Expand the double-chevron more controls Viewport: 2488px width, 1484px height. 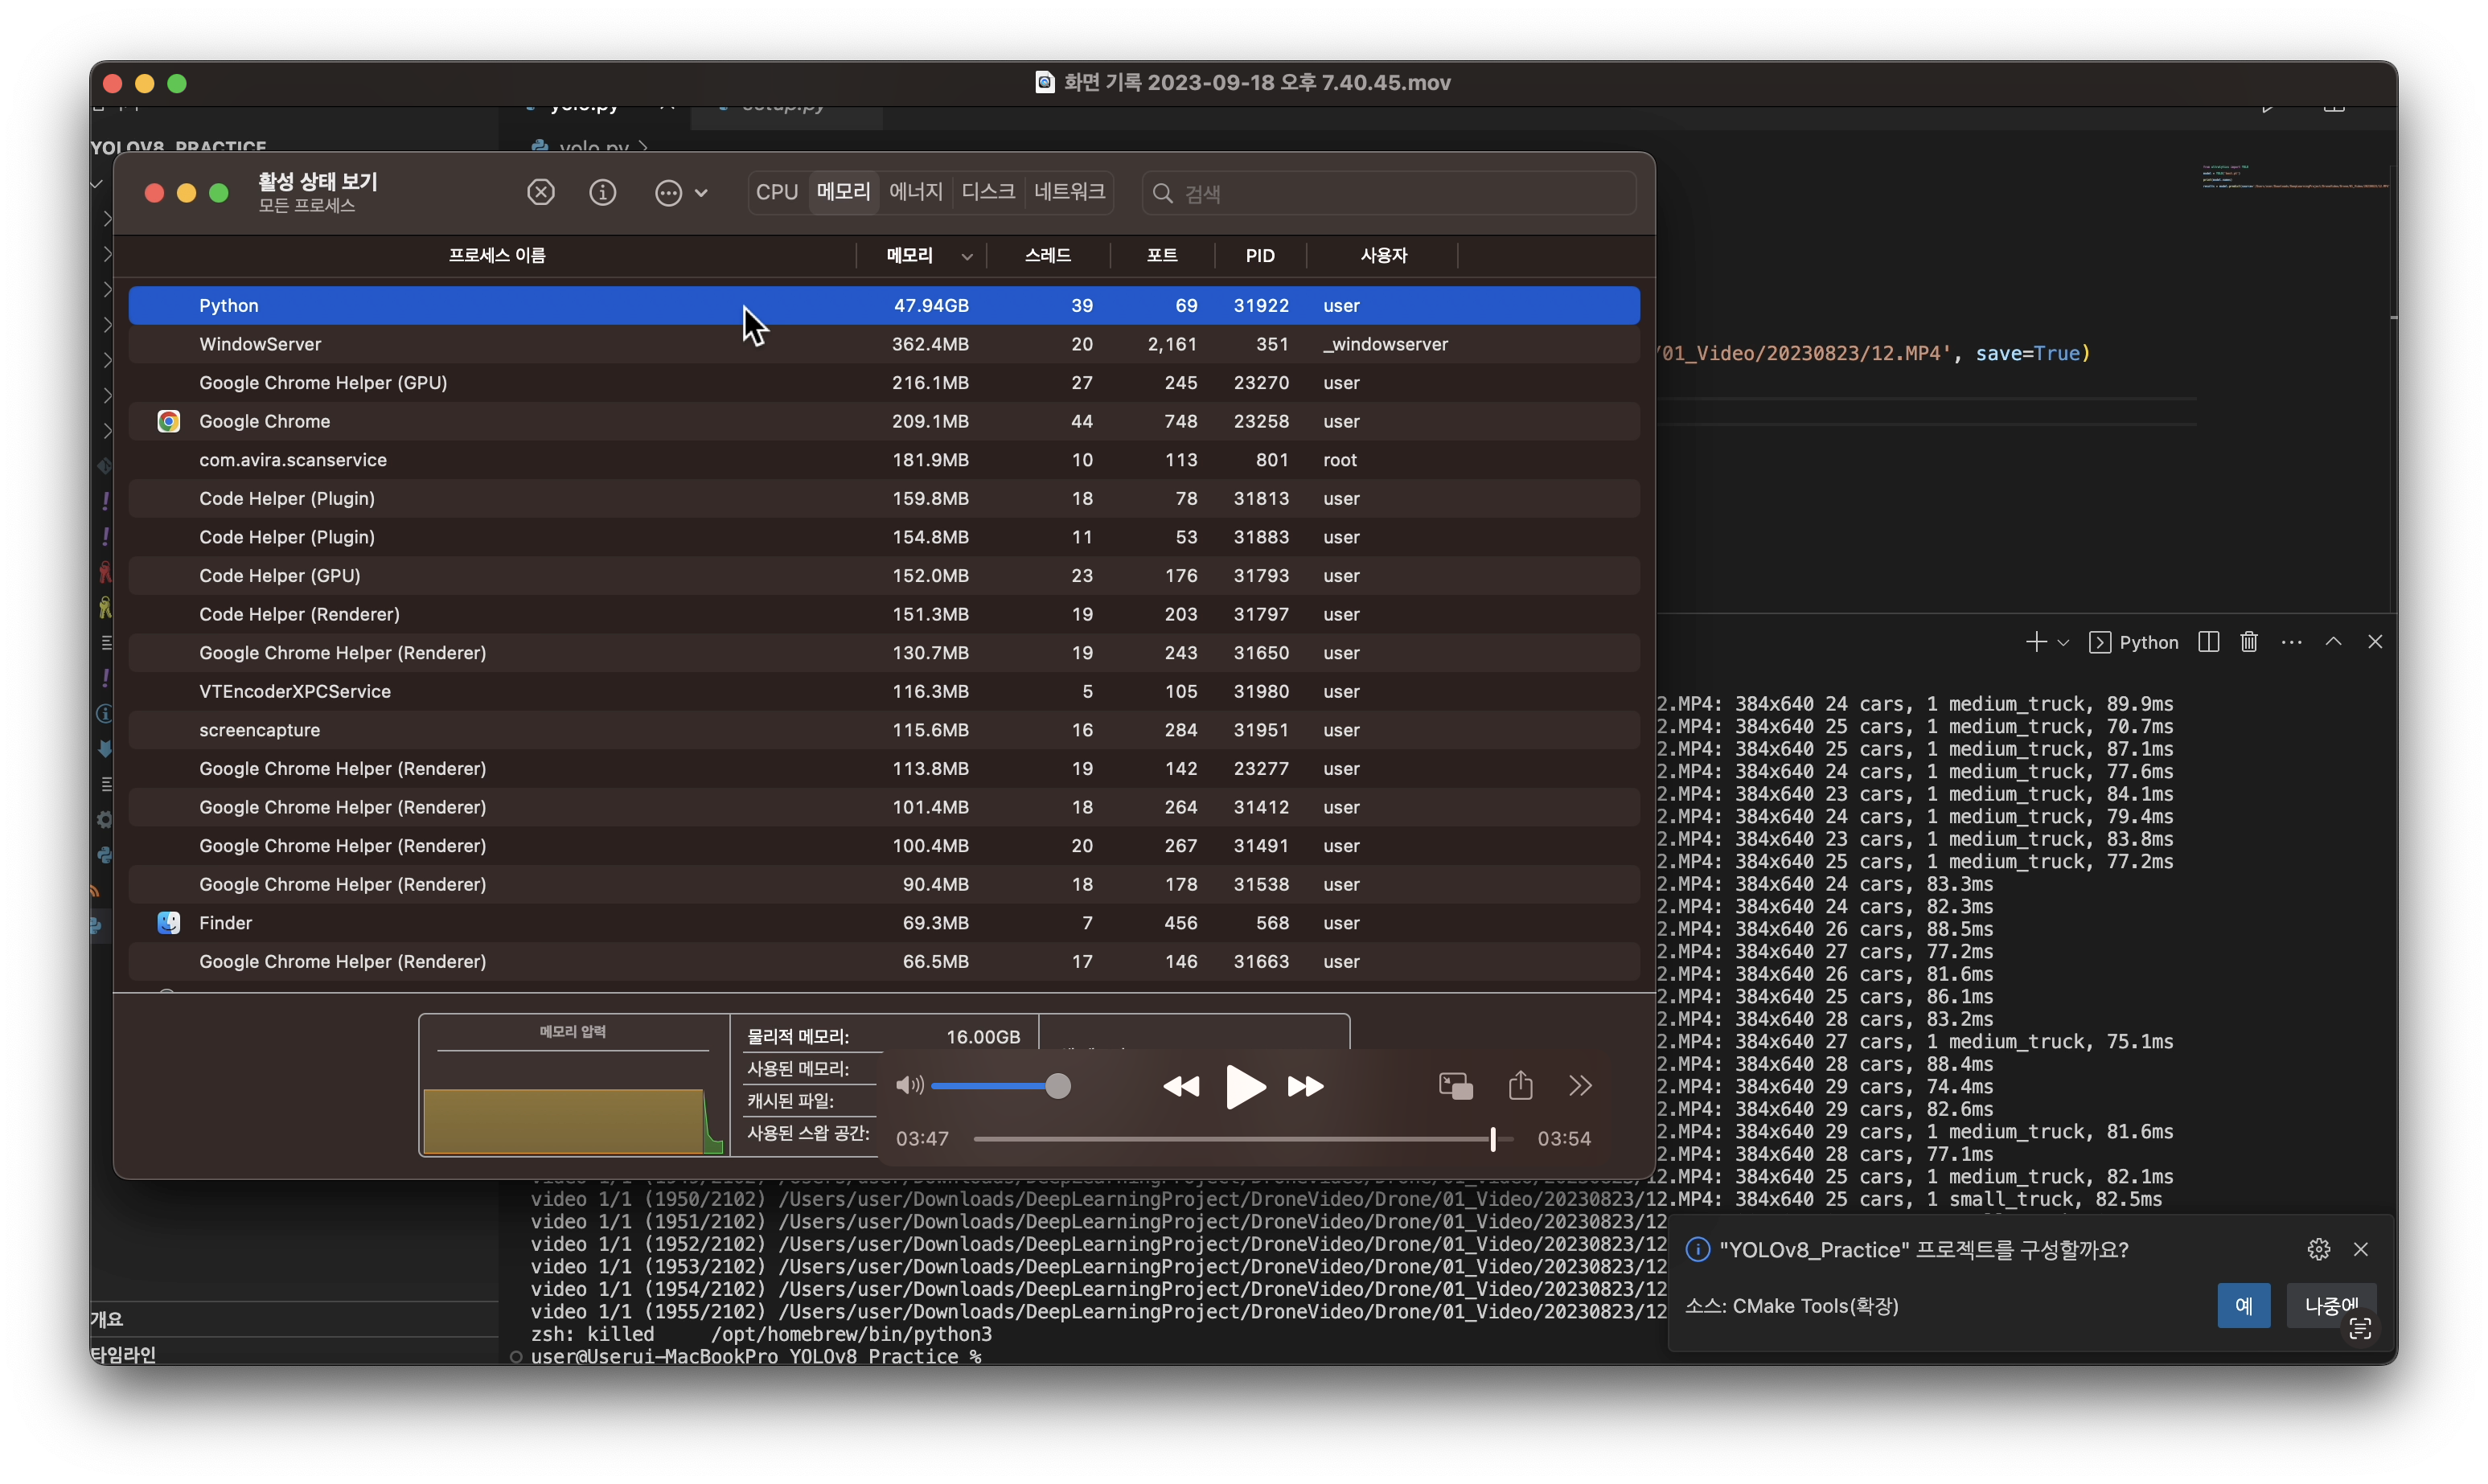click(x=1580, y=1086)
